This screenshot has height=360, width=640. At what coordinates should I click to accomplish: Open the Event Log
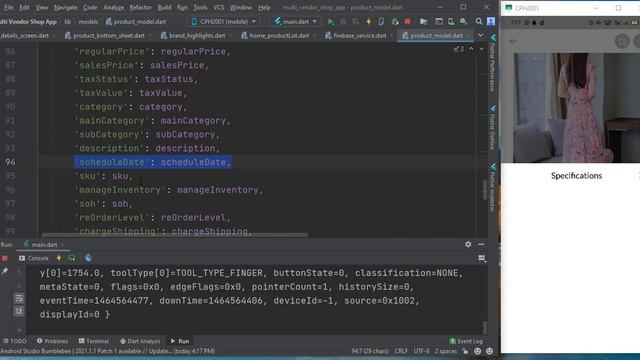point(466,341)
